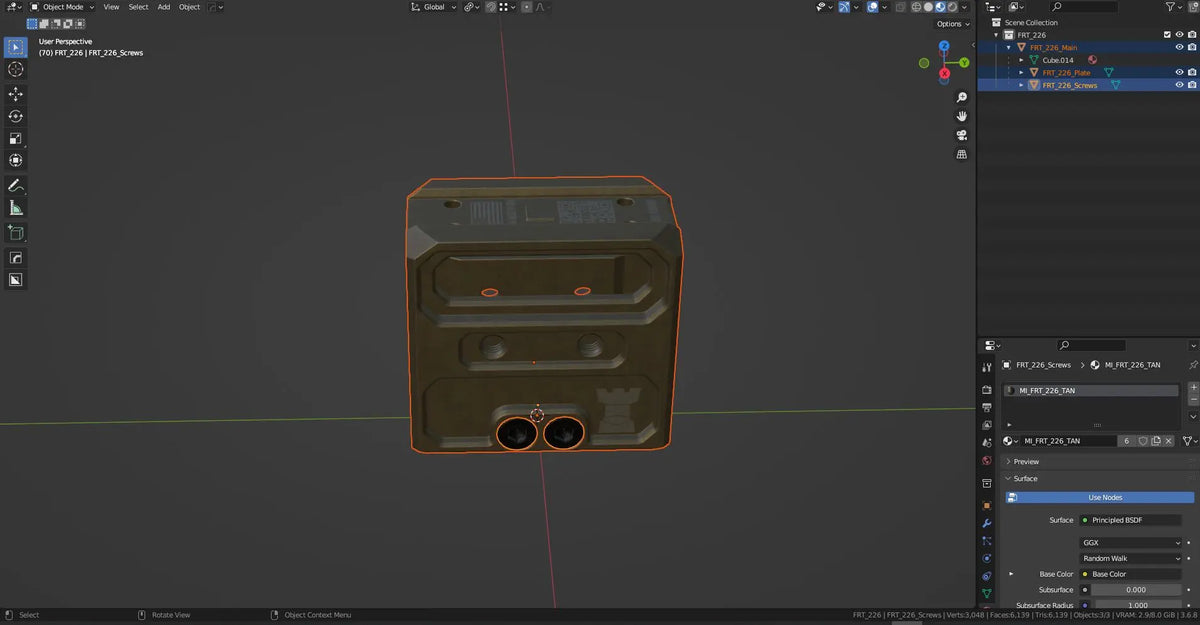This screenshot has width=1200, height=625.
Task: Switch to wireframe viewport shading
Action: [x=914, y=7]
